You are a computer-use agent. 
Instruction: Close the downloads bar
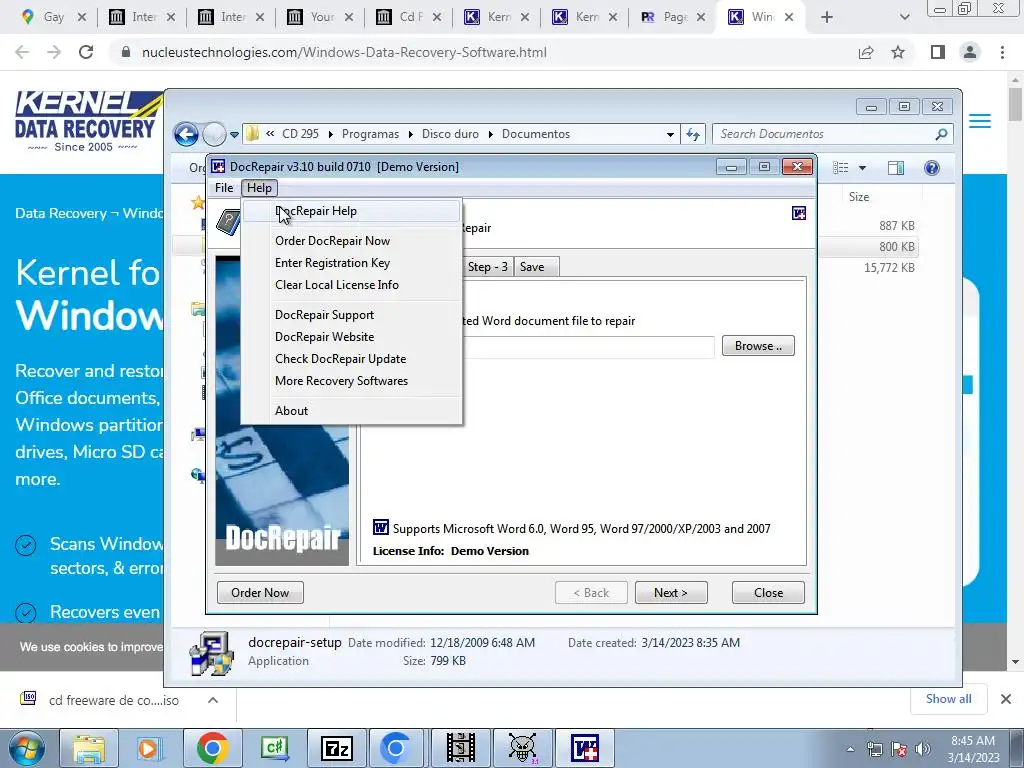pyautogui.click(x=1006, y=699)
